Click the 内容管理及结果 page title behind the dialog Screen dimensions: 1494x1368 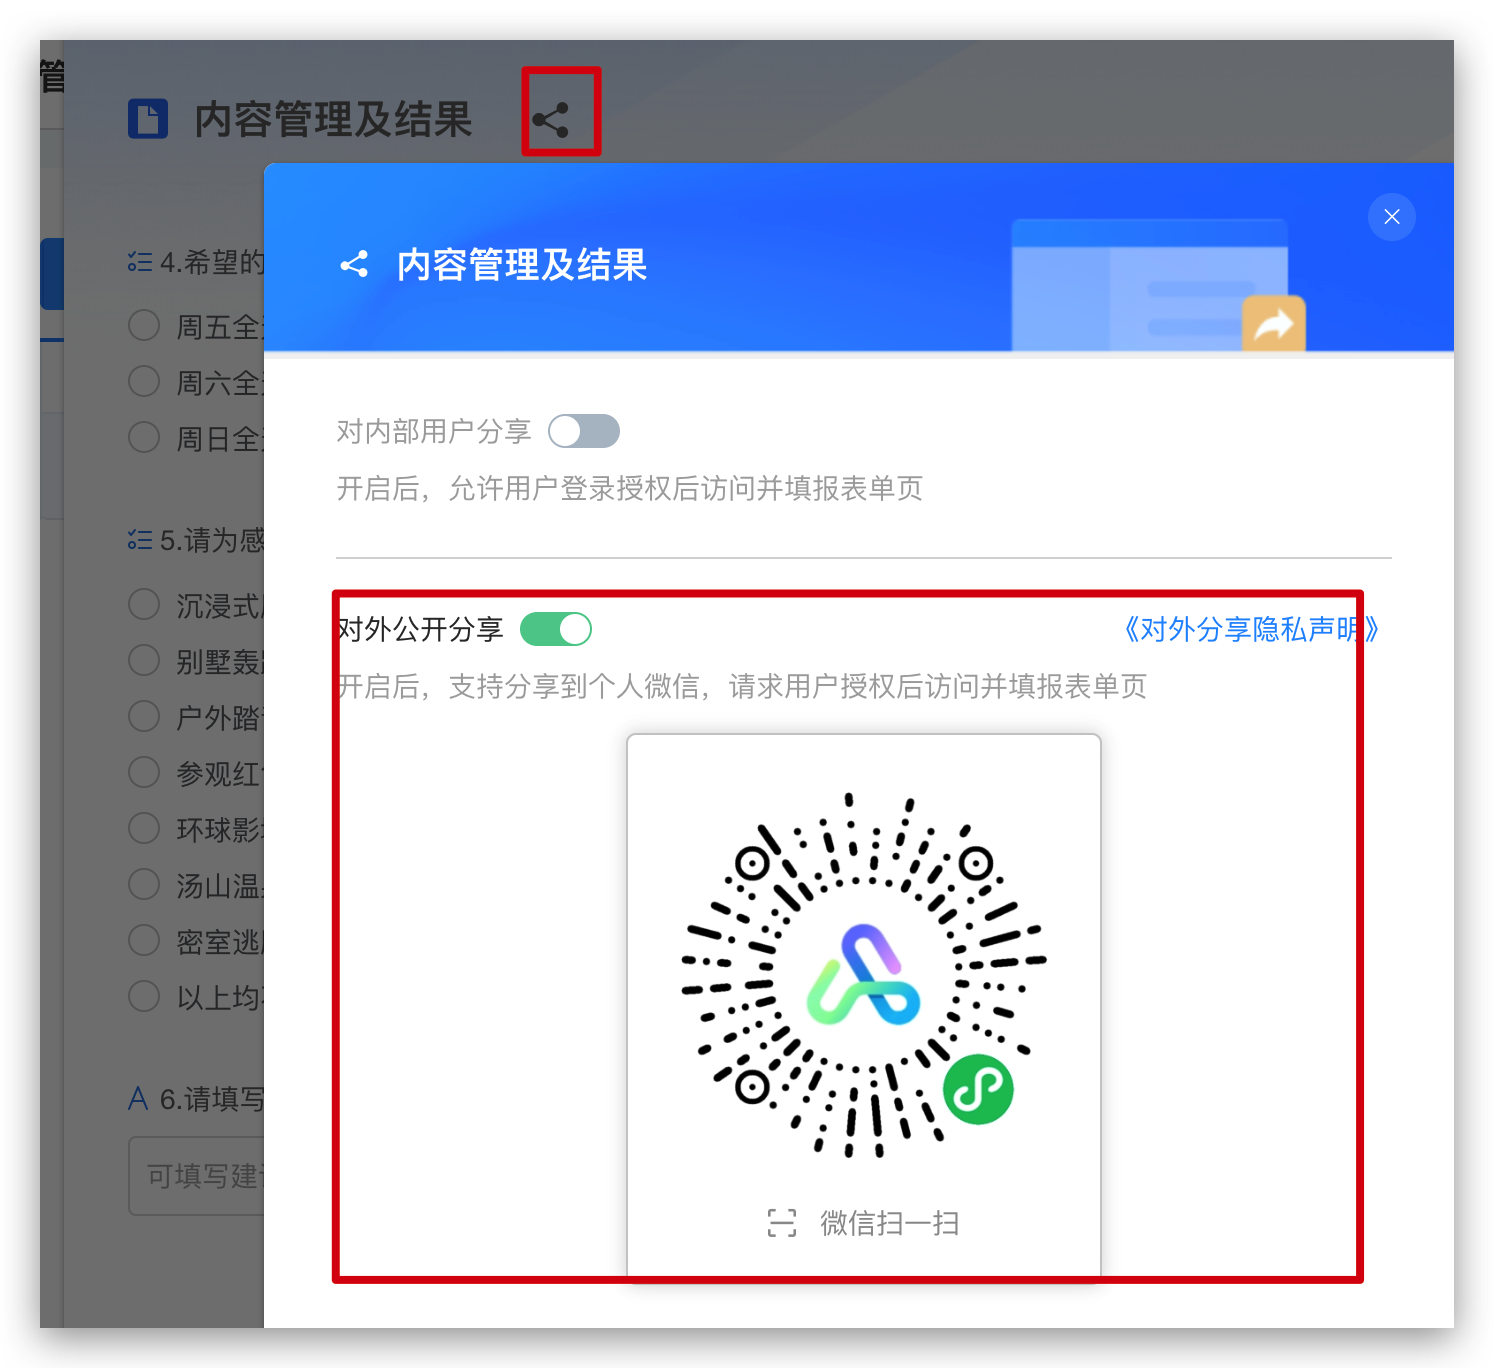coord(333,119)
